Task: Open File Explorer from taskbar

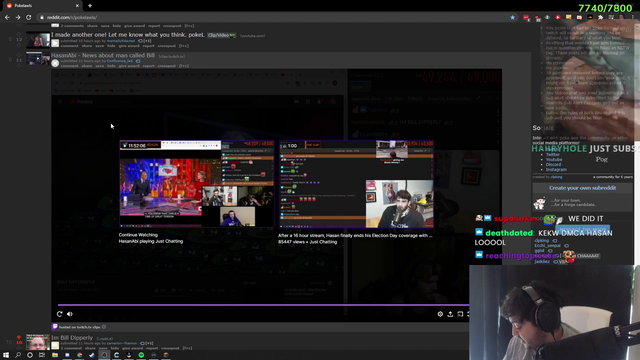Action: tap(55, 355)
